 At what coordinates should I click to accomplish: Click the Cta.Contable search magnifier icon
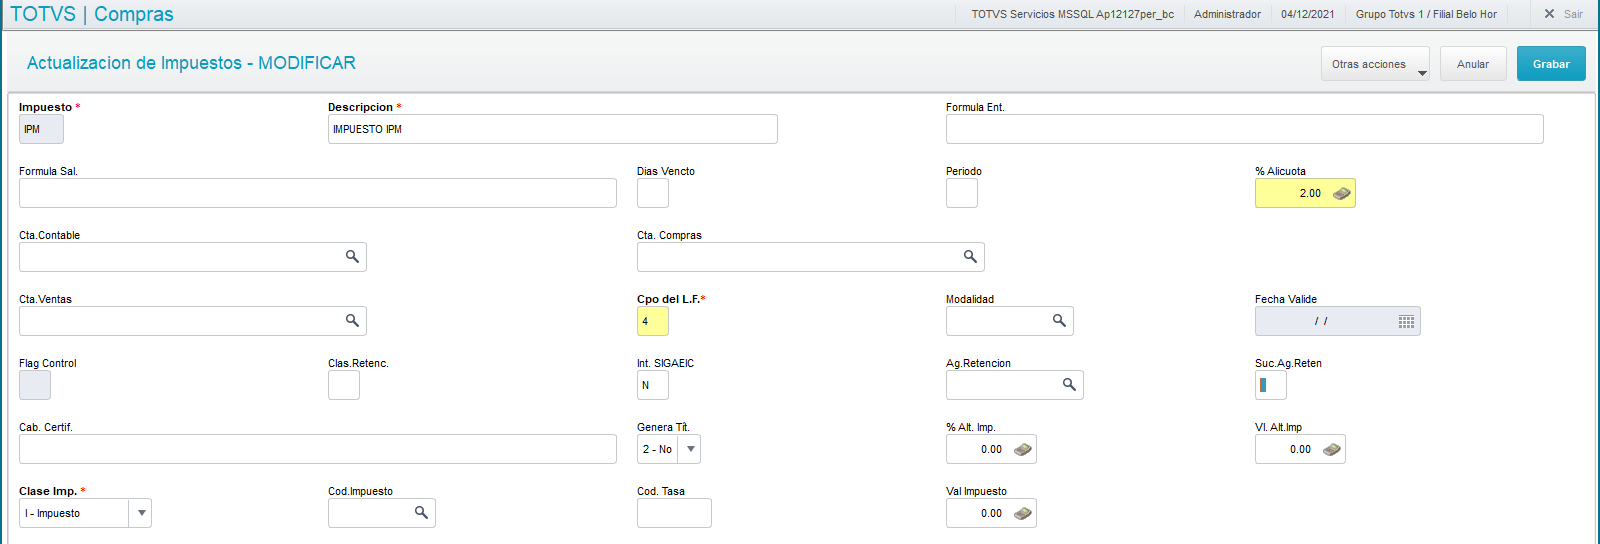tap(352, 257)
